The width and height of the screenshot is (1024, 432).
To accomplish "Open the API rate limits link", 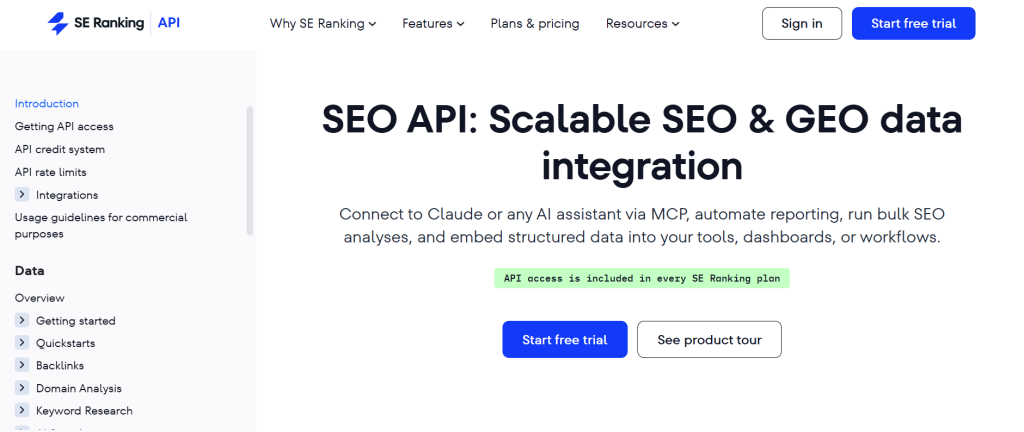I will pos(51,172).
